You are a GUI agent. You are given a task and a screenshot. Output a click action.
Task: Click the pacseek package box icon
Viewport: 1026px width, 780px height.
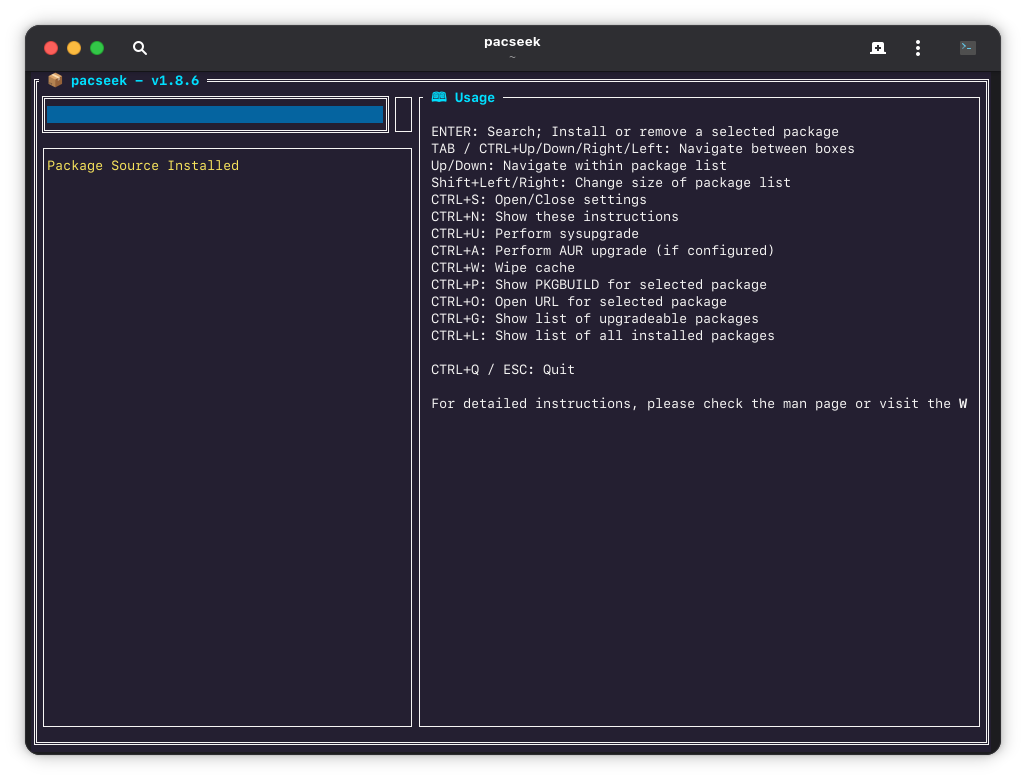pos(56,80)
